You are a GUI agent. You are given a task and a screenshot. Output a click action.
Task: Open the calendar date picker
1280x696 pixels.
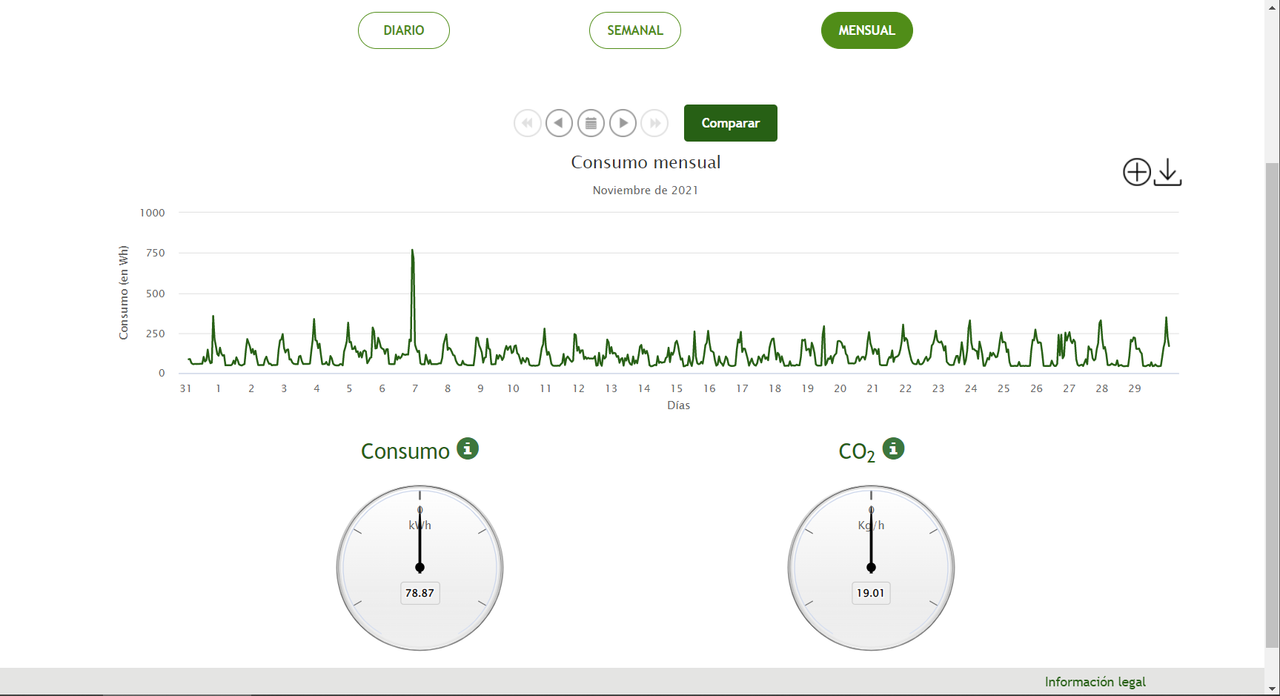pyautogui.click(x=591, y=123)
